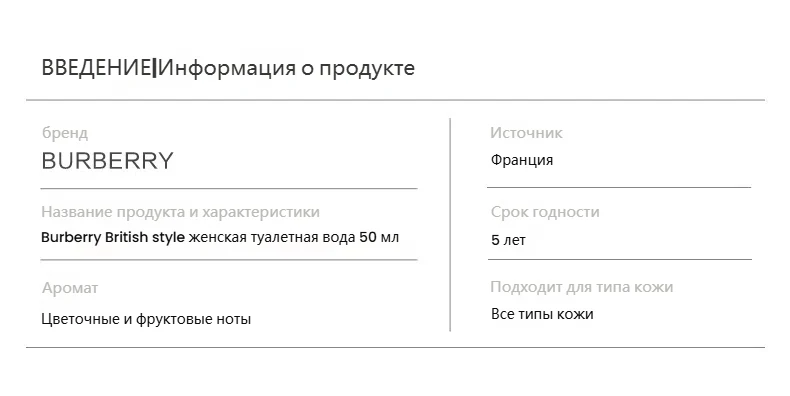Click the 'Аромат' label

(x=70, y=288)
